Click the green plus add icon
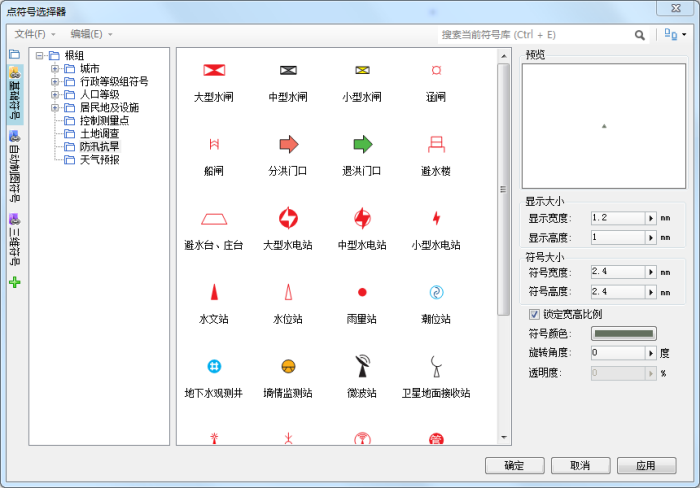700x488 pixels. coord(15,282)
